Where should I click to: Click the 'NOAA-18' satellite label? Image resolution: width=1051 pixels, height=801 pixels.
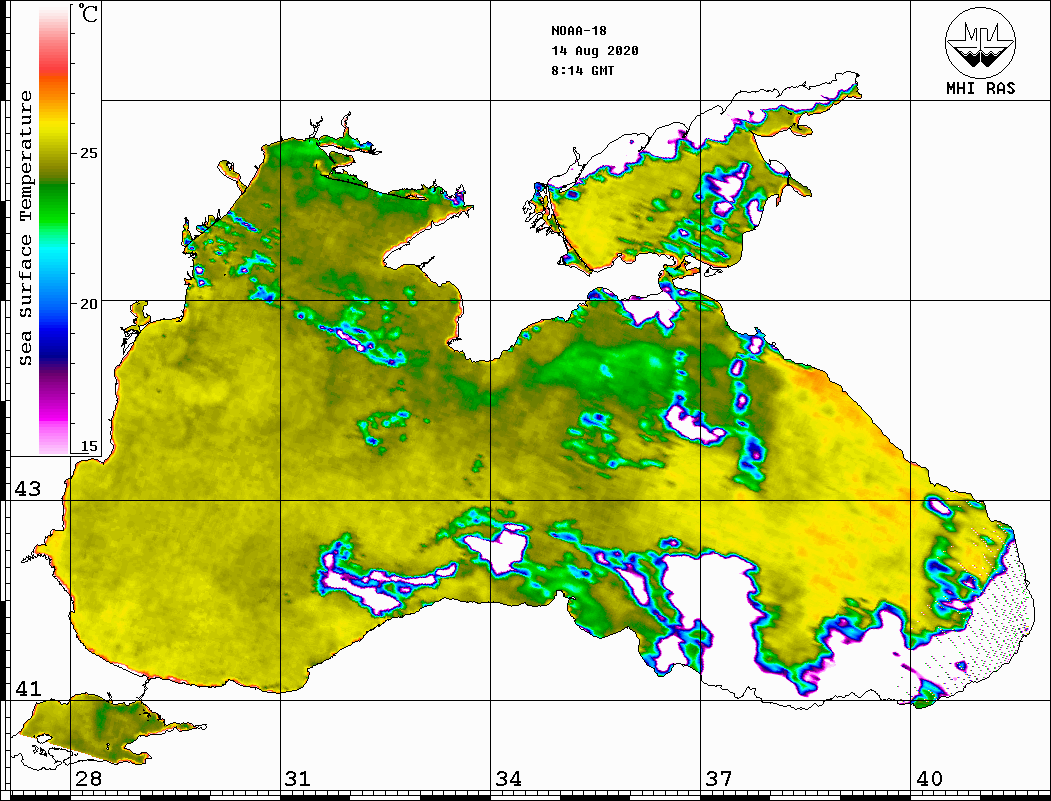tap(579, 31)
